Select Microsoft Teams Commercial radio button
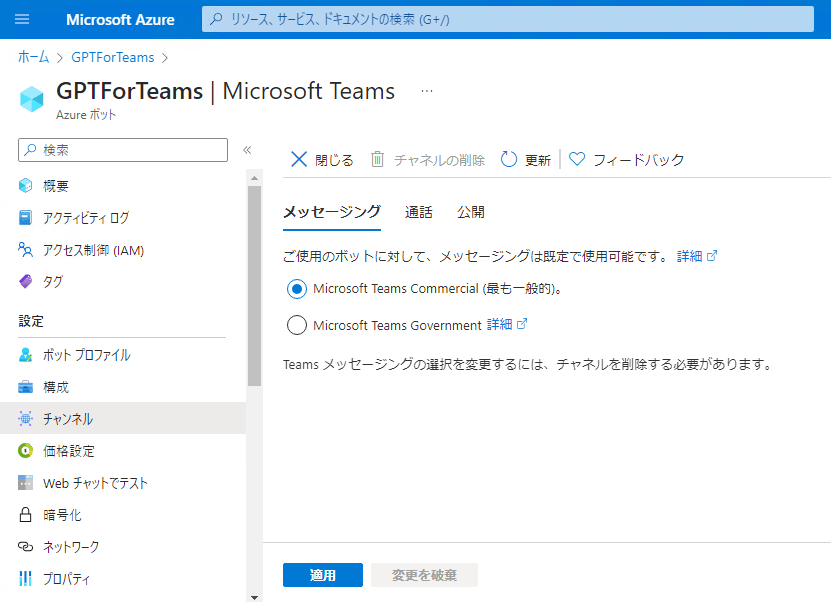This screenshot has width=831, height=602. tap(297, 289)
